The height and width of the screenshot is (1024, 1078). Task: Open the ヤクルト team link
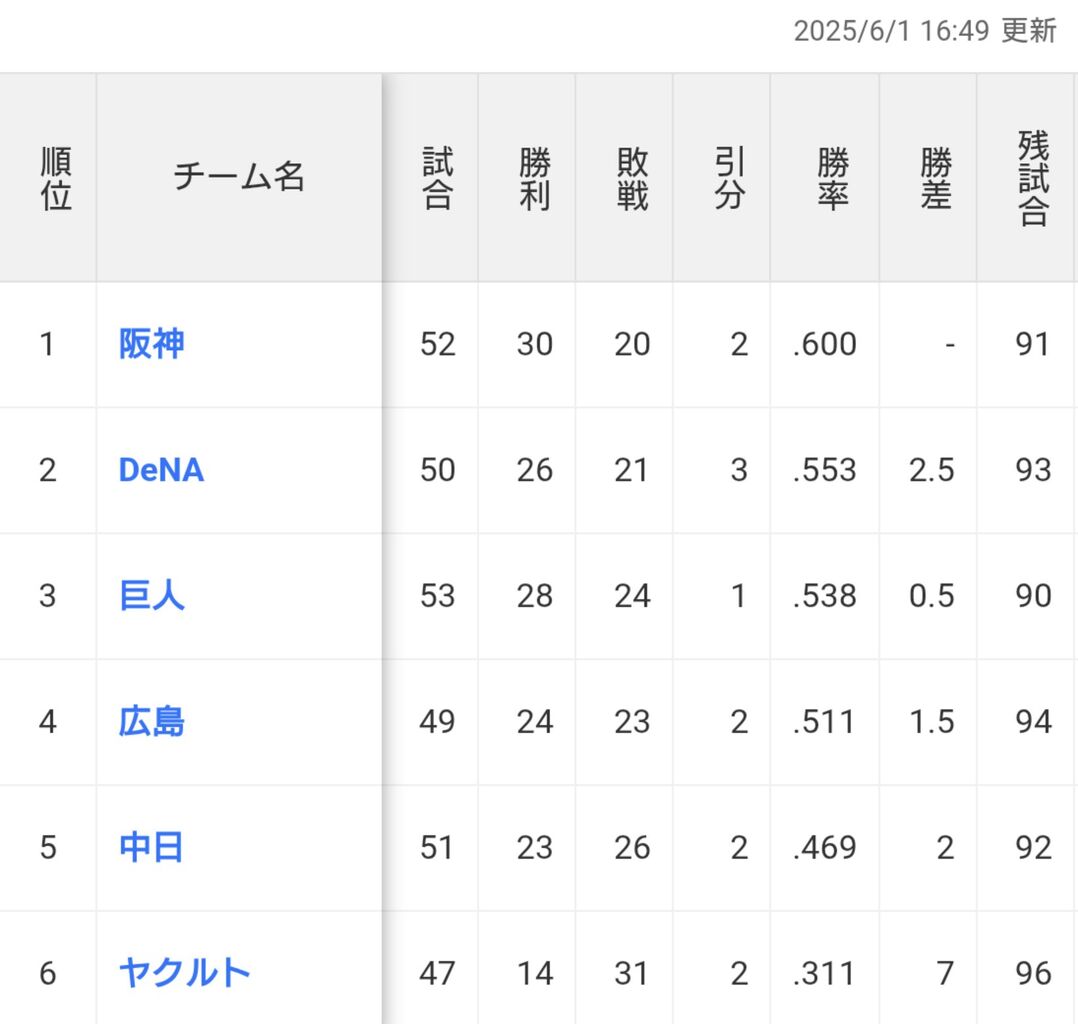[x=184, y=973]
